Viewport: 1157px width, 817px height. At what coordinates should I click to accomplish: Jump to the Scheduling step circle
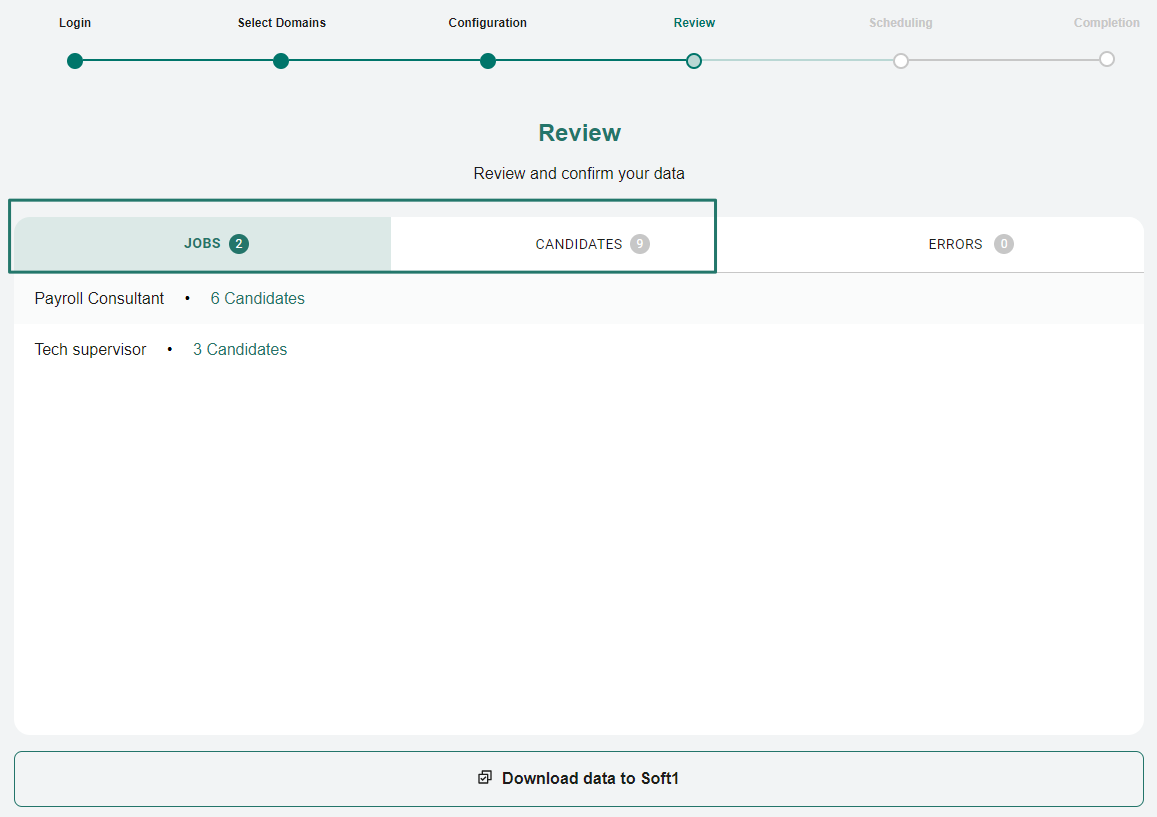pos(901,61)
